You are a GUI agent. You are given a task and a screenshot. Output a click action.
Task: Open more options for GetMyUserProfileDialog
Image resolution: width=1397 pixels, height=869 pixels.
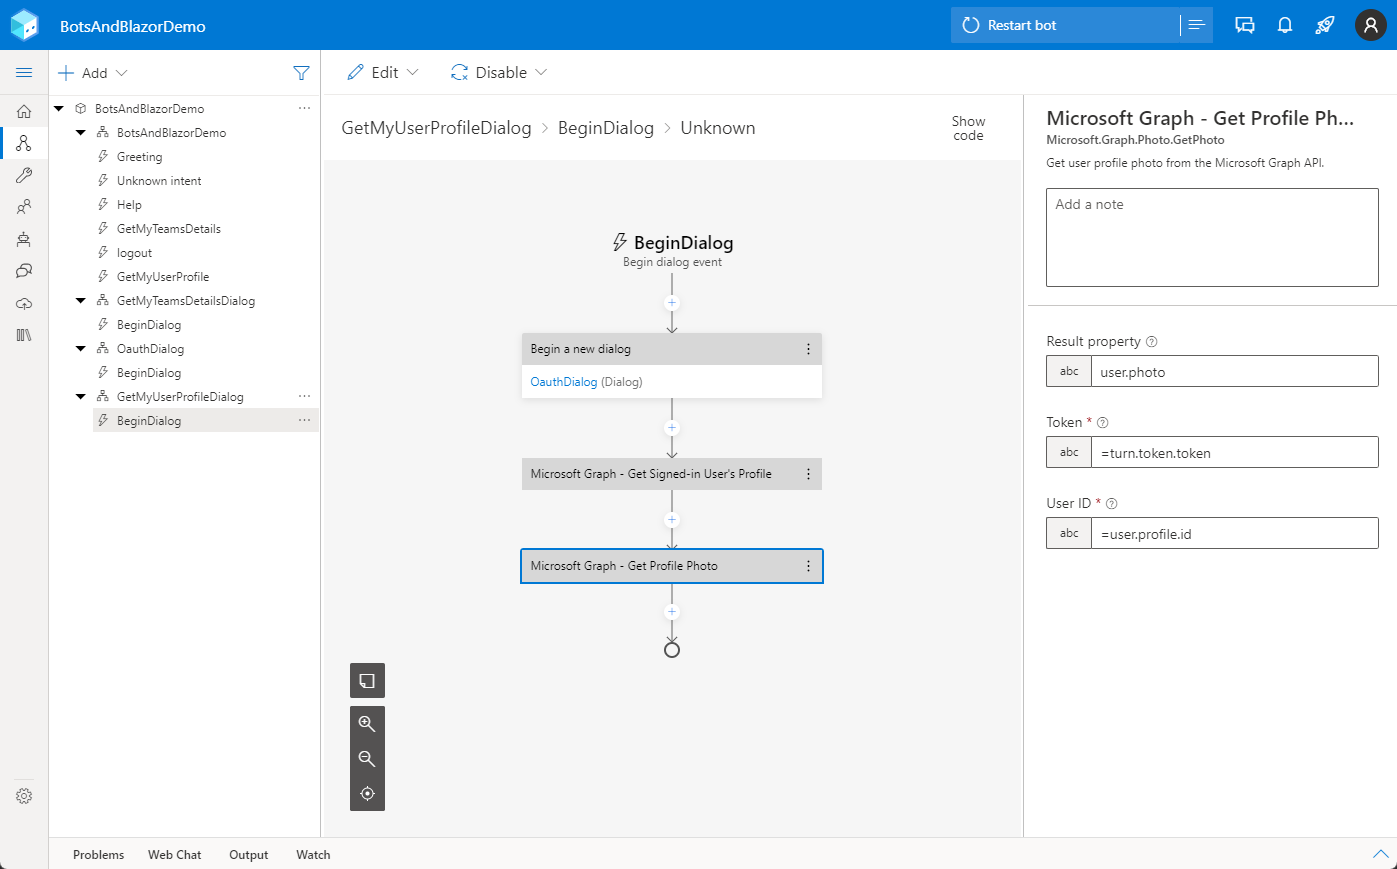304,397
